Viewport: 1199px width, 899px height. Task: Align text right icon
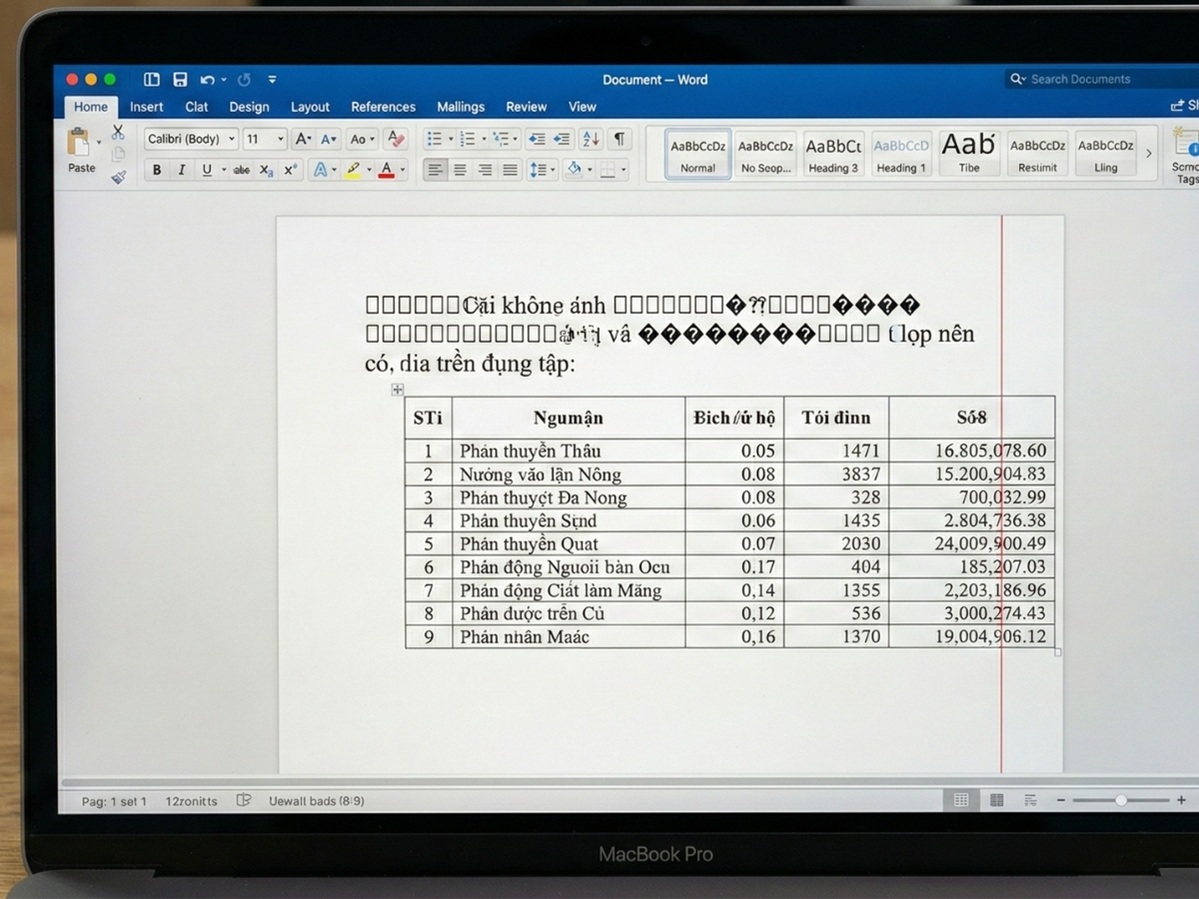click(485, 170)
